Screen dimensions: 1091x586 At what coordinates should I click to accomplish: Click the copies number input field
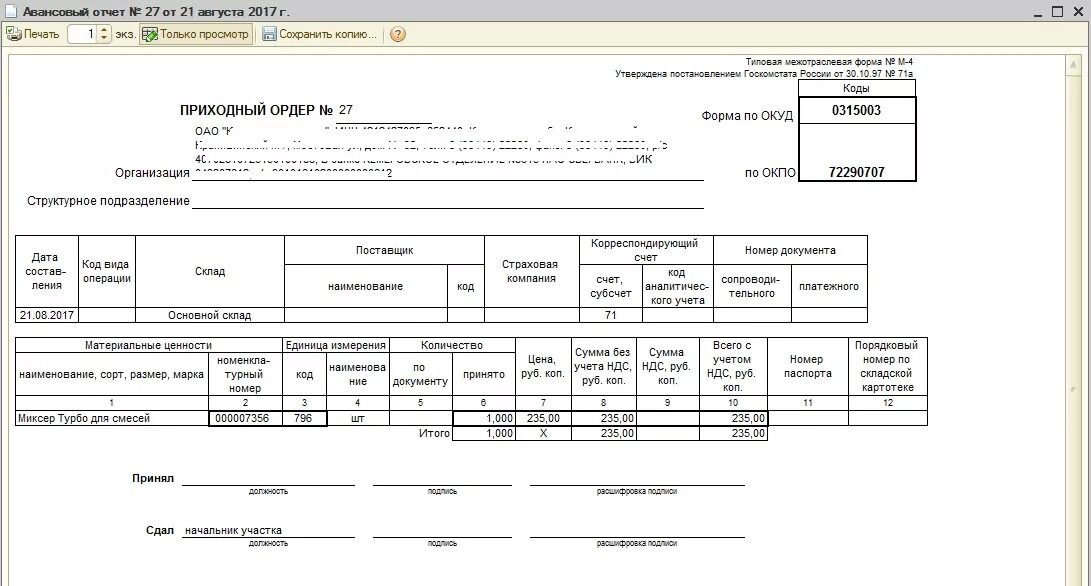(x=83, y=34)
